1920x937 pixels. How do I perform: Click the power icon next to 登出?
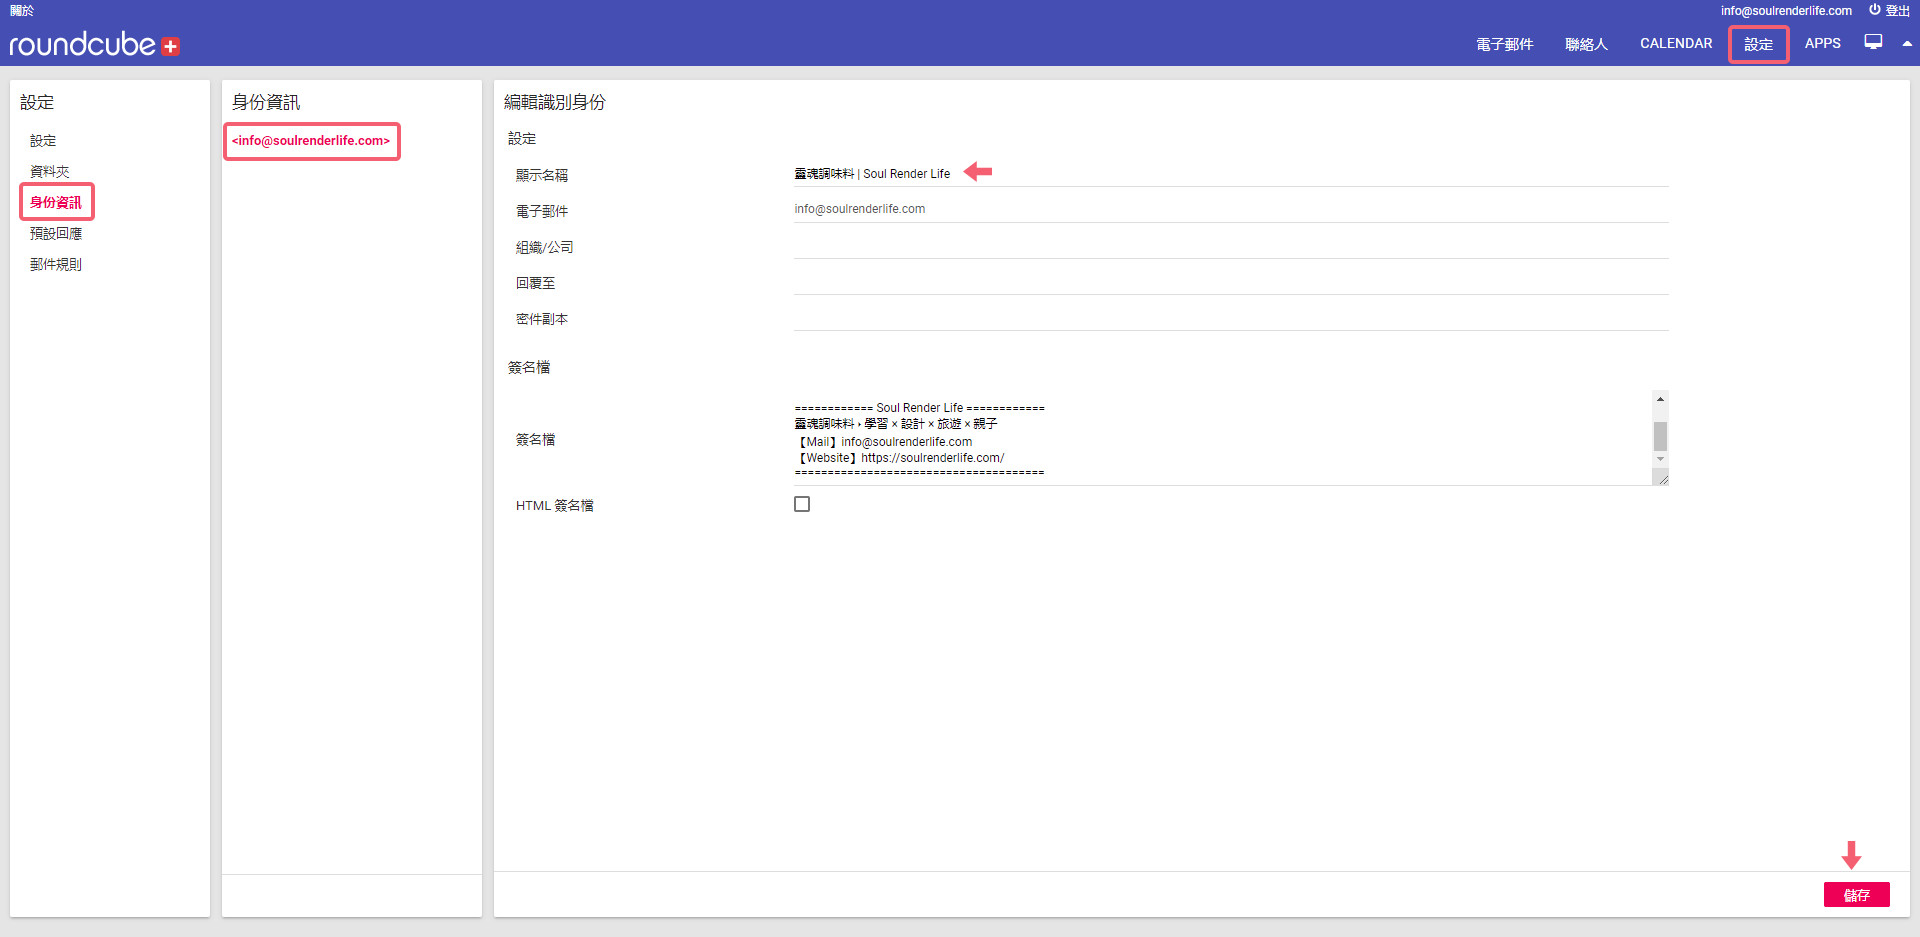pos(1874,10)
